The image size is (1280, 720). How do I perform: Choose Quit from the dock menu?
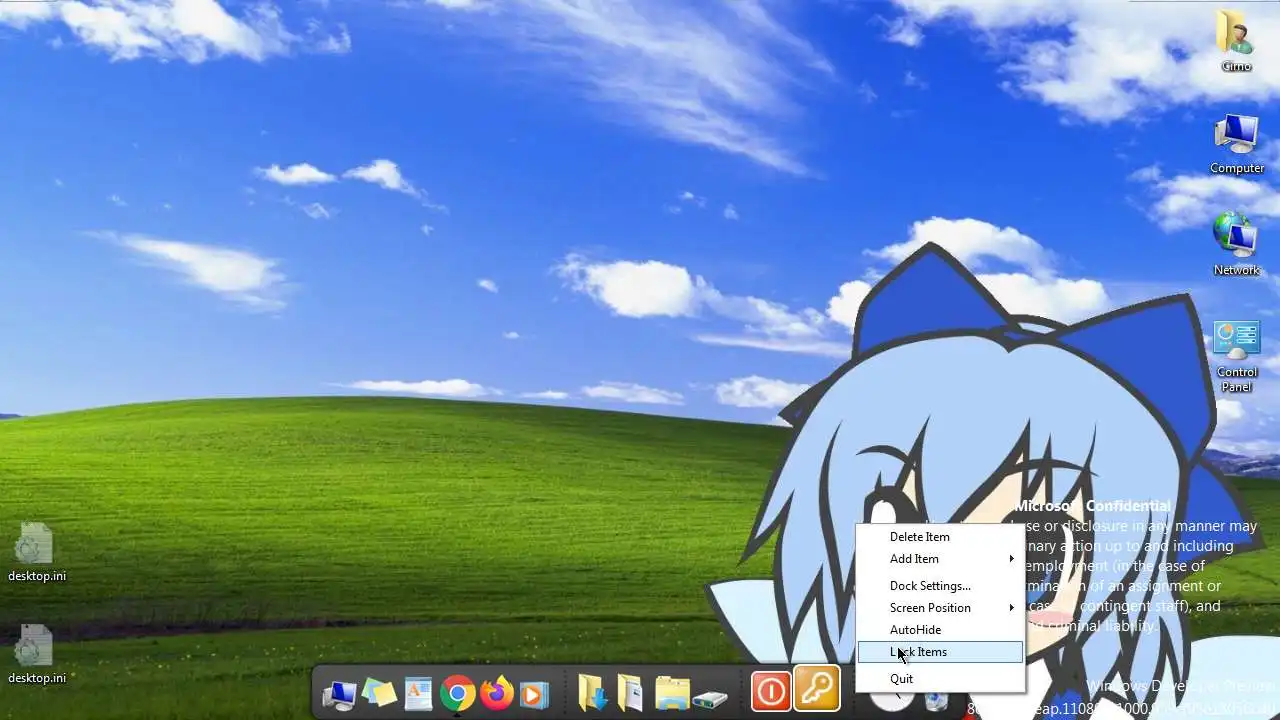pyautogui.click(x=940, y=679)
